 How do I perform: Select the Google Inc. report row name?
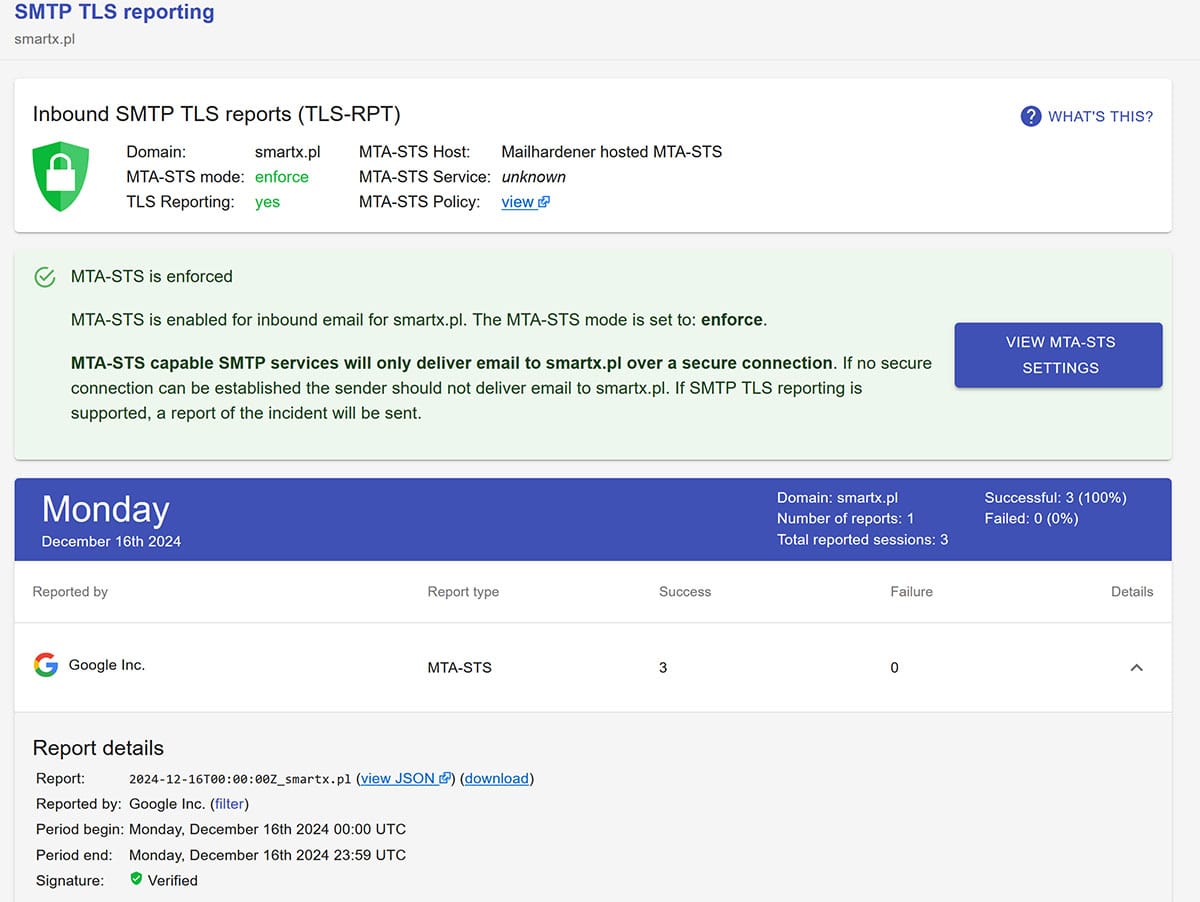tap(107, 665)
